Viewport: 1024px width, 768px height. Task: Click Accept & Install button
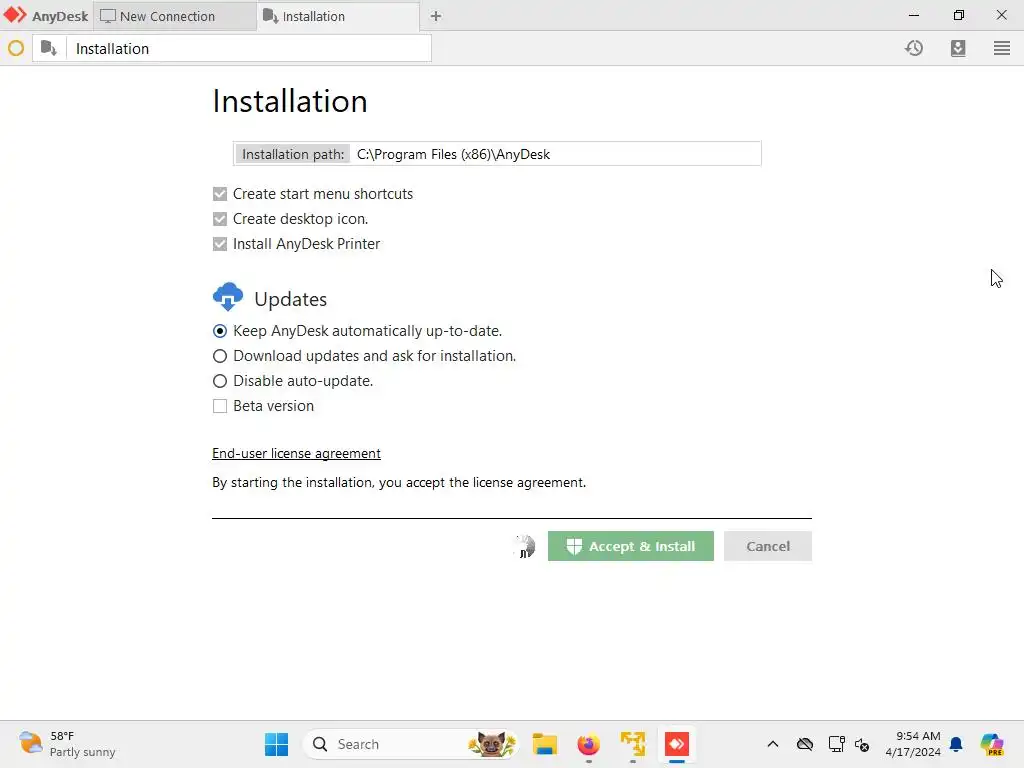630,546
